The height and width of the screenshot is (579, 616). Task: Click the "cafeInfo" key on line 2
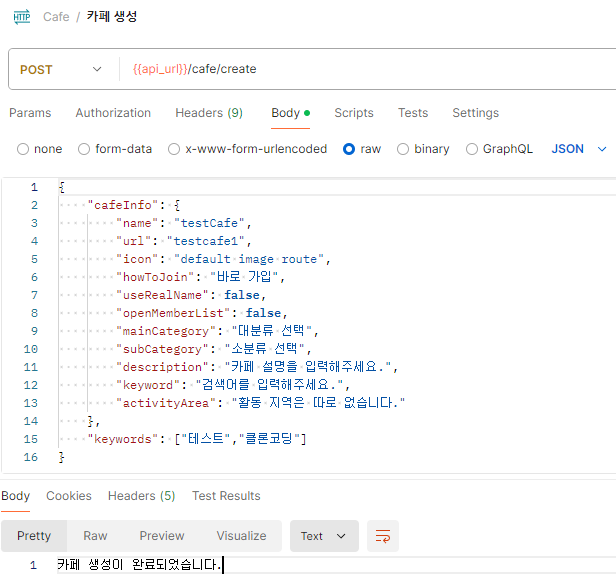pos(123,205)
